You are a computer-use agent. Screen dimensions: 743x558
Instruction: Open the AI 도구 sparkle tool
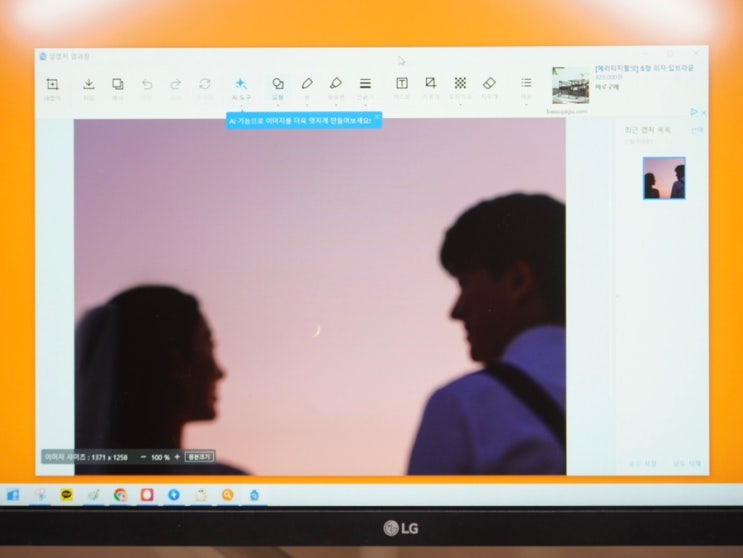(241, 84)
